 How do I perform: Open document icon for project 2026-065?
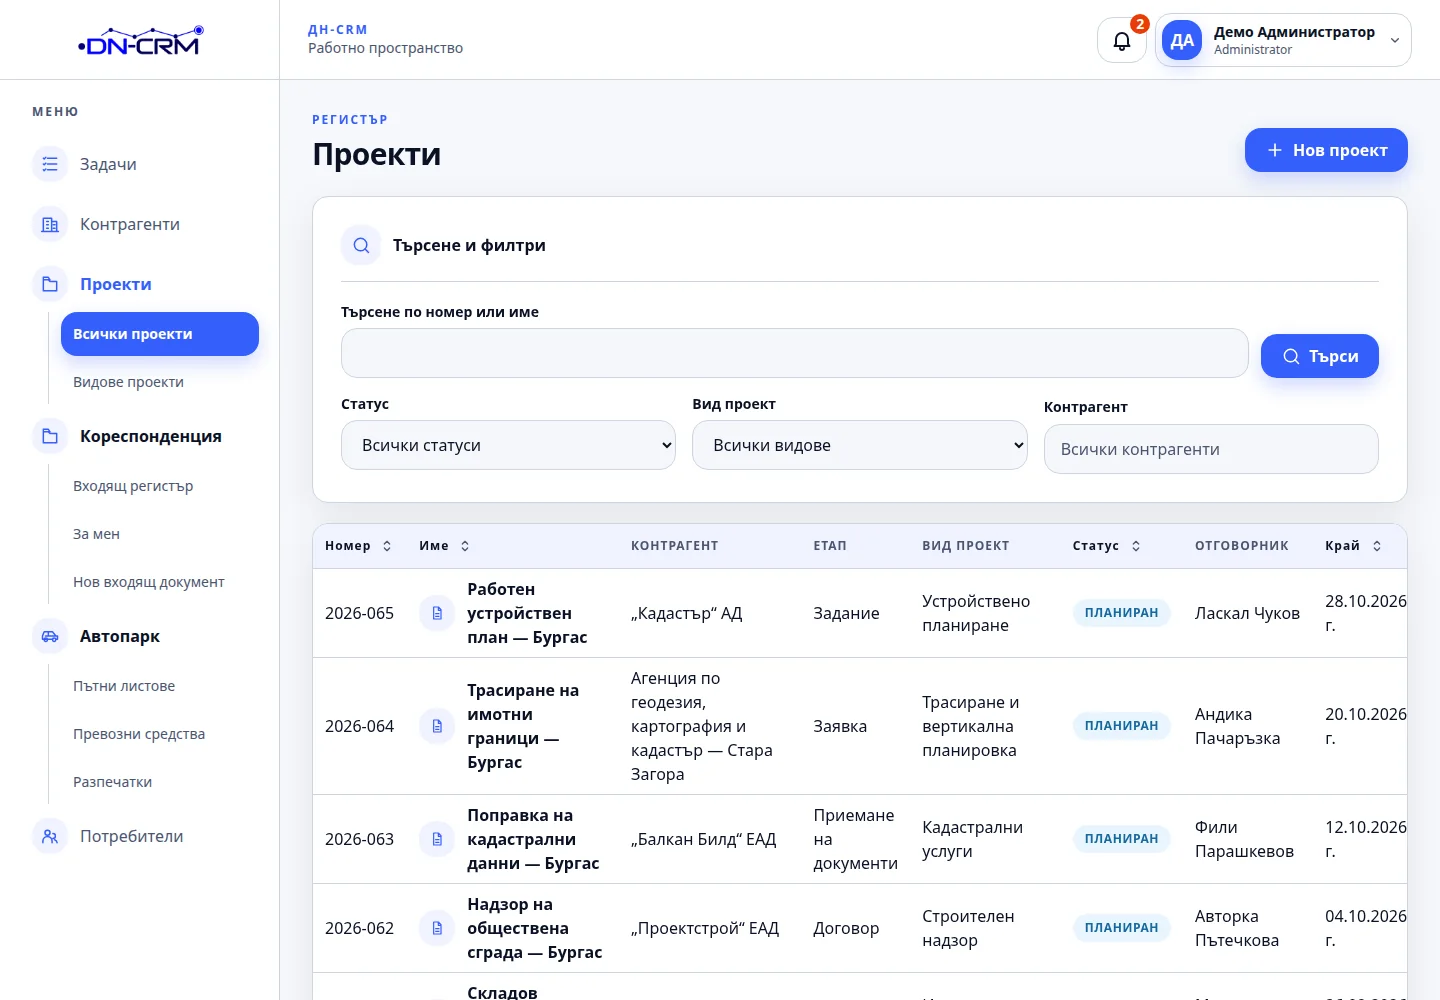coord(437,613)
